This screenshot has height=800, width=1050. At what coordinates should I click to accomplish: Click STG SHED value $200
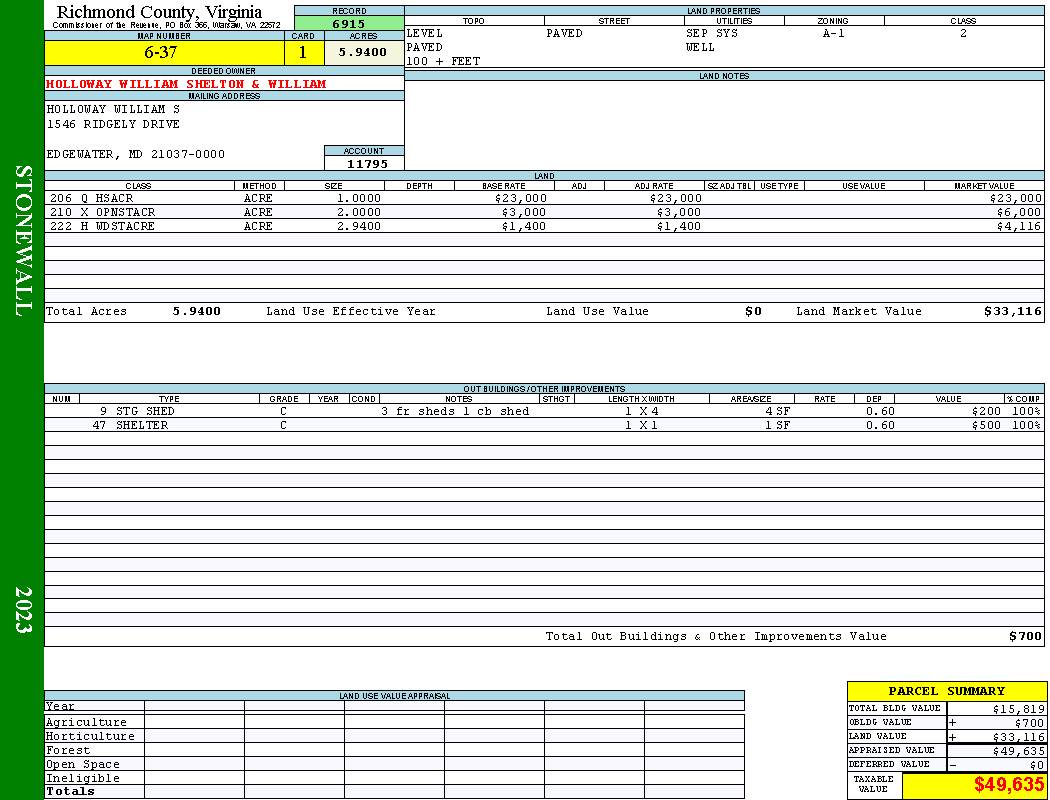click(986, 411)
